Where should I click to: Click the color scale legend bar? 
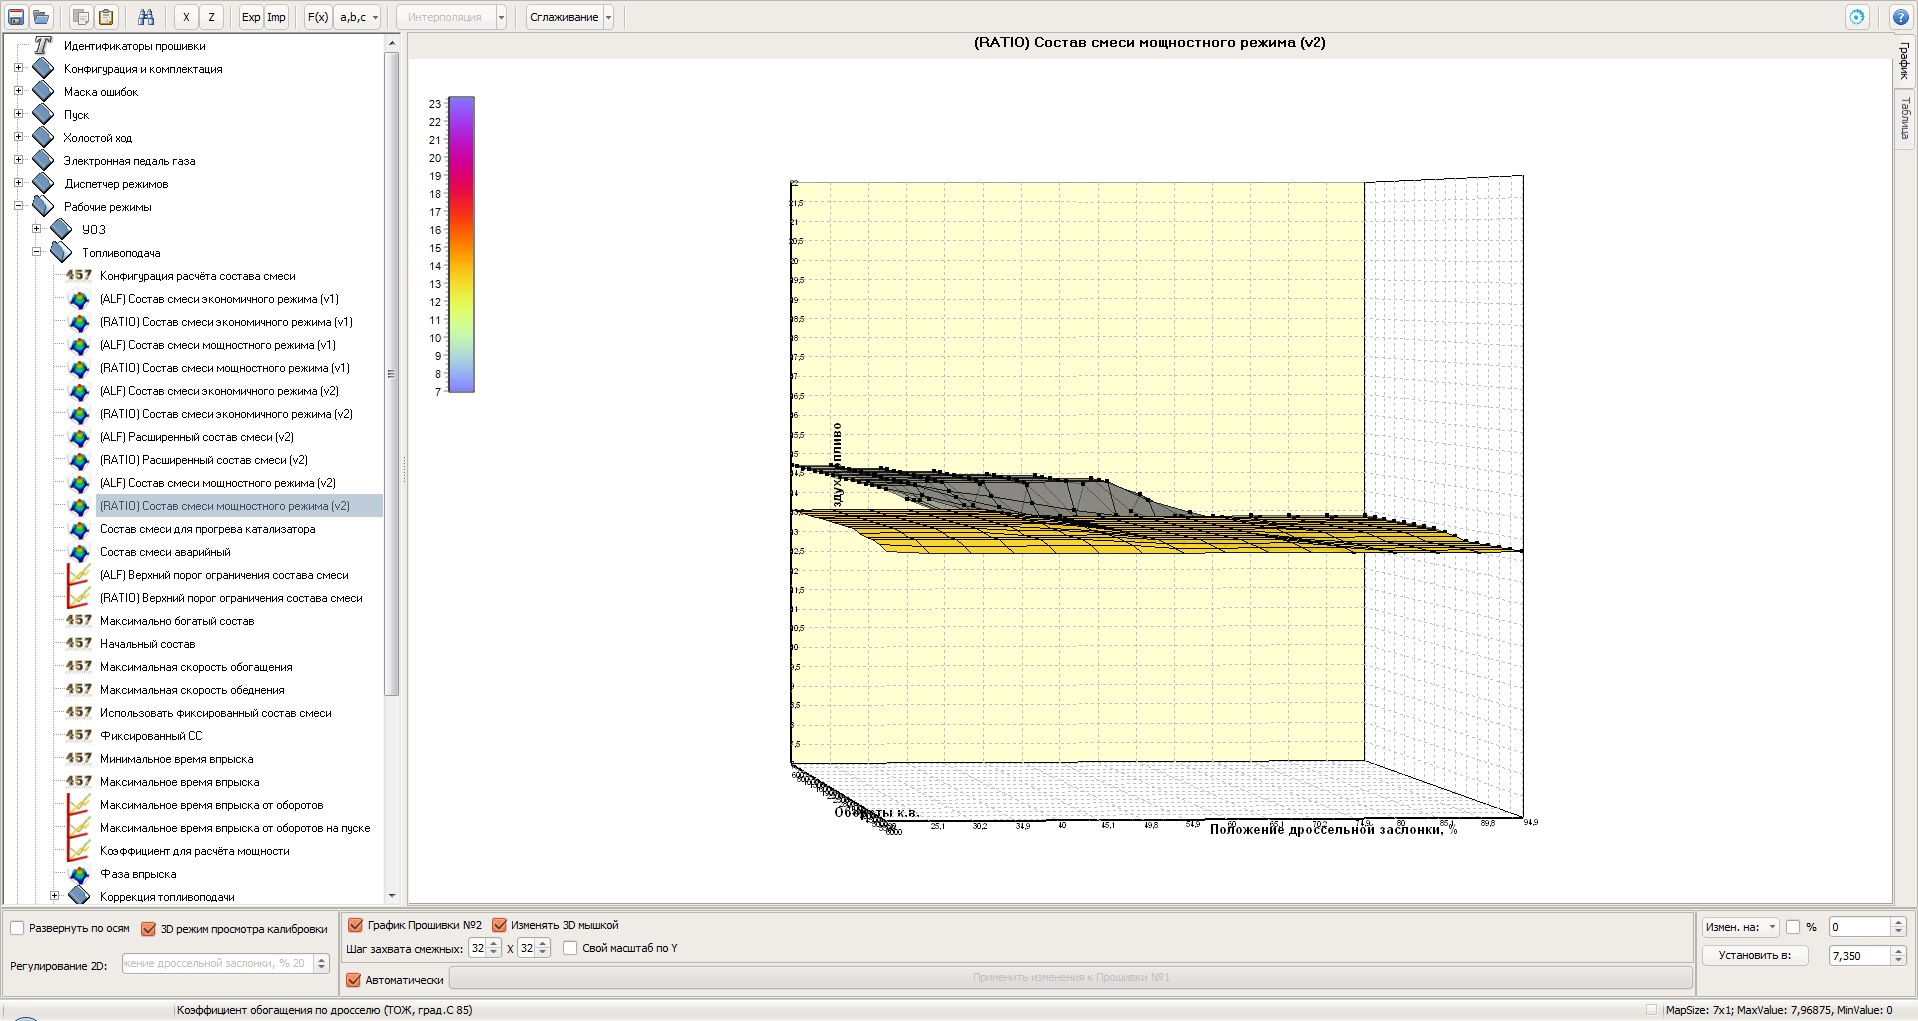coord(461,244)
